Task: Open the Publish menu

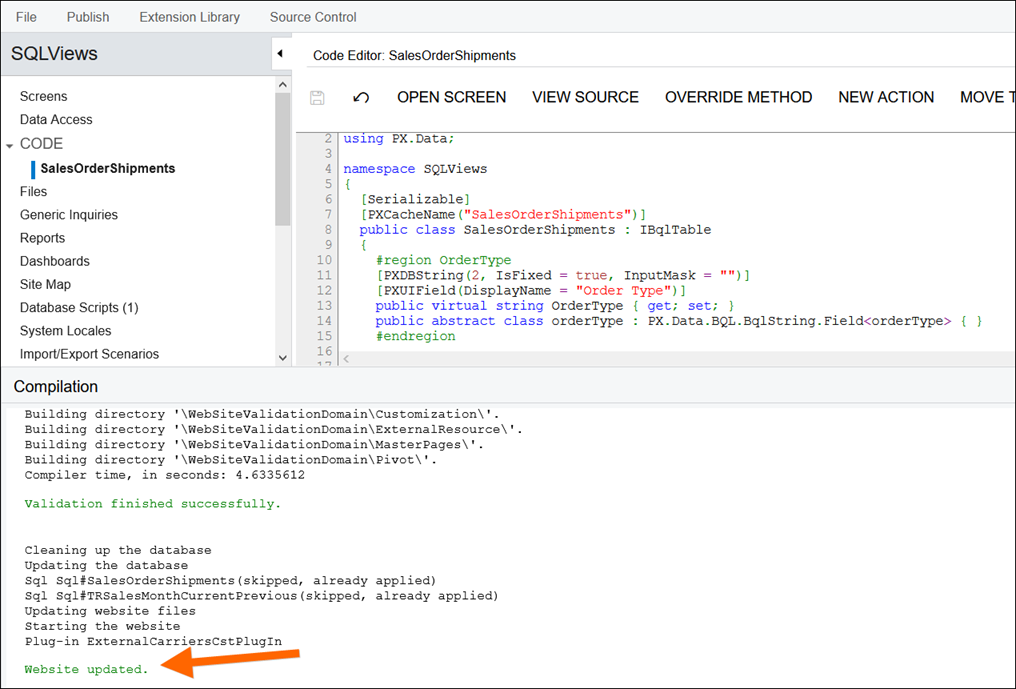Action: click(88, 17)
